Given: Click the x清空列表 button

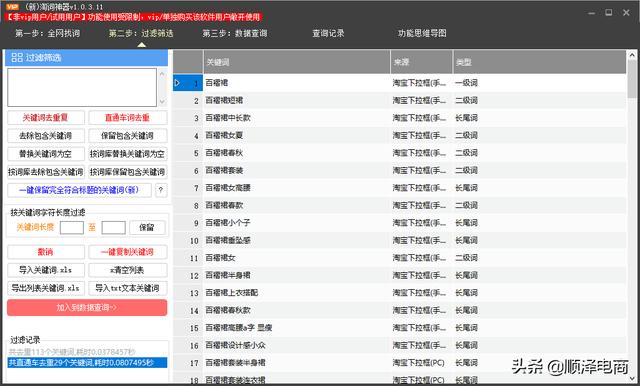Looking at the screenshot, I should (x=128, y=270).
